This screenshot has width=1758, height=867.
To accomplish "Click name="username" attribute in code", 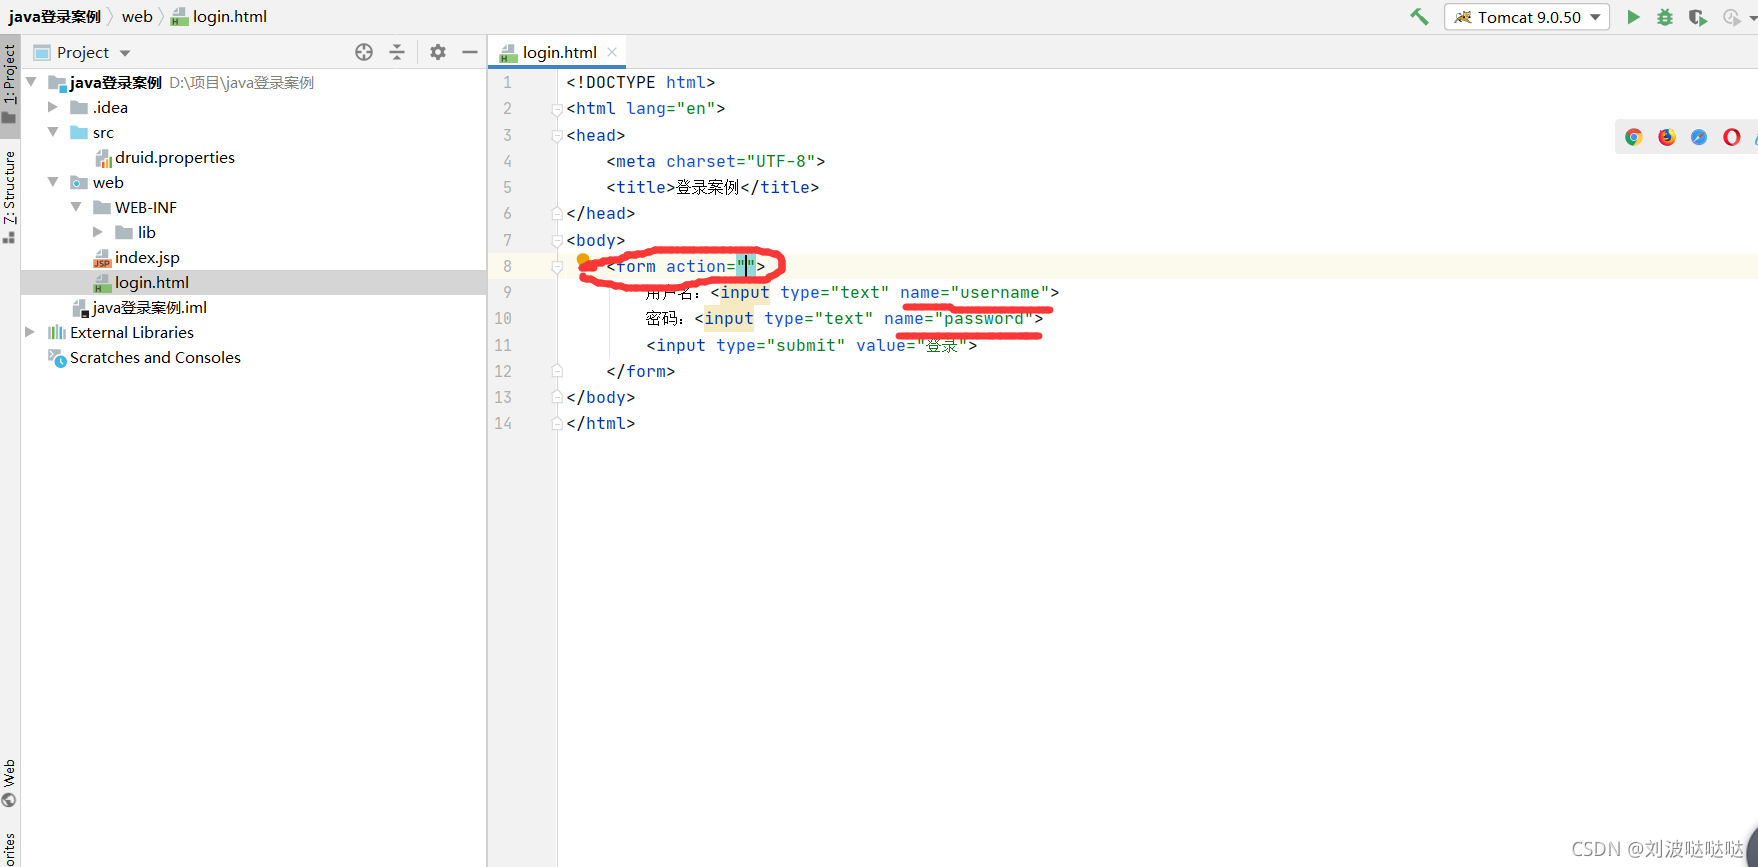I will pyautogui.click(x=974, y=292).
